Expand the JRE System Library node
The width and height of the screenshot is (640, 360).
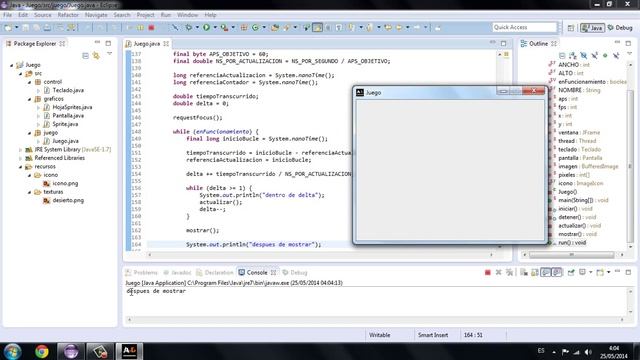tap(20, 150)
